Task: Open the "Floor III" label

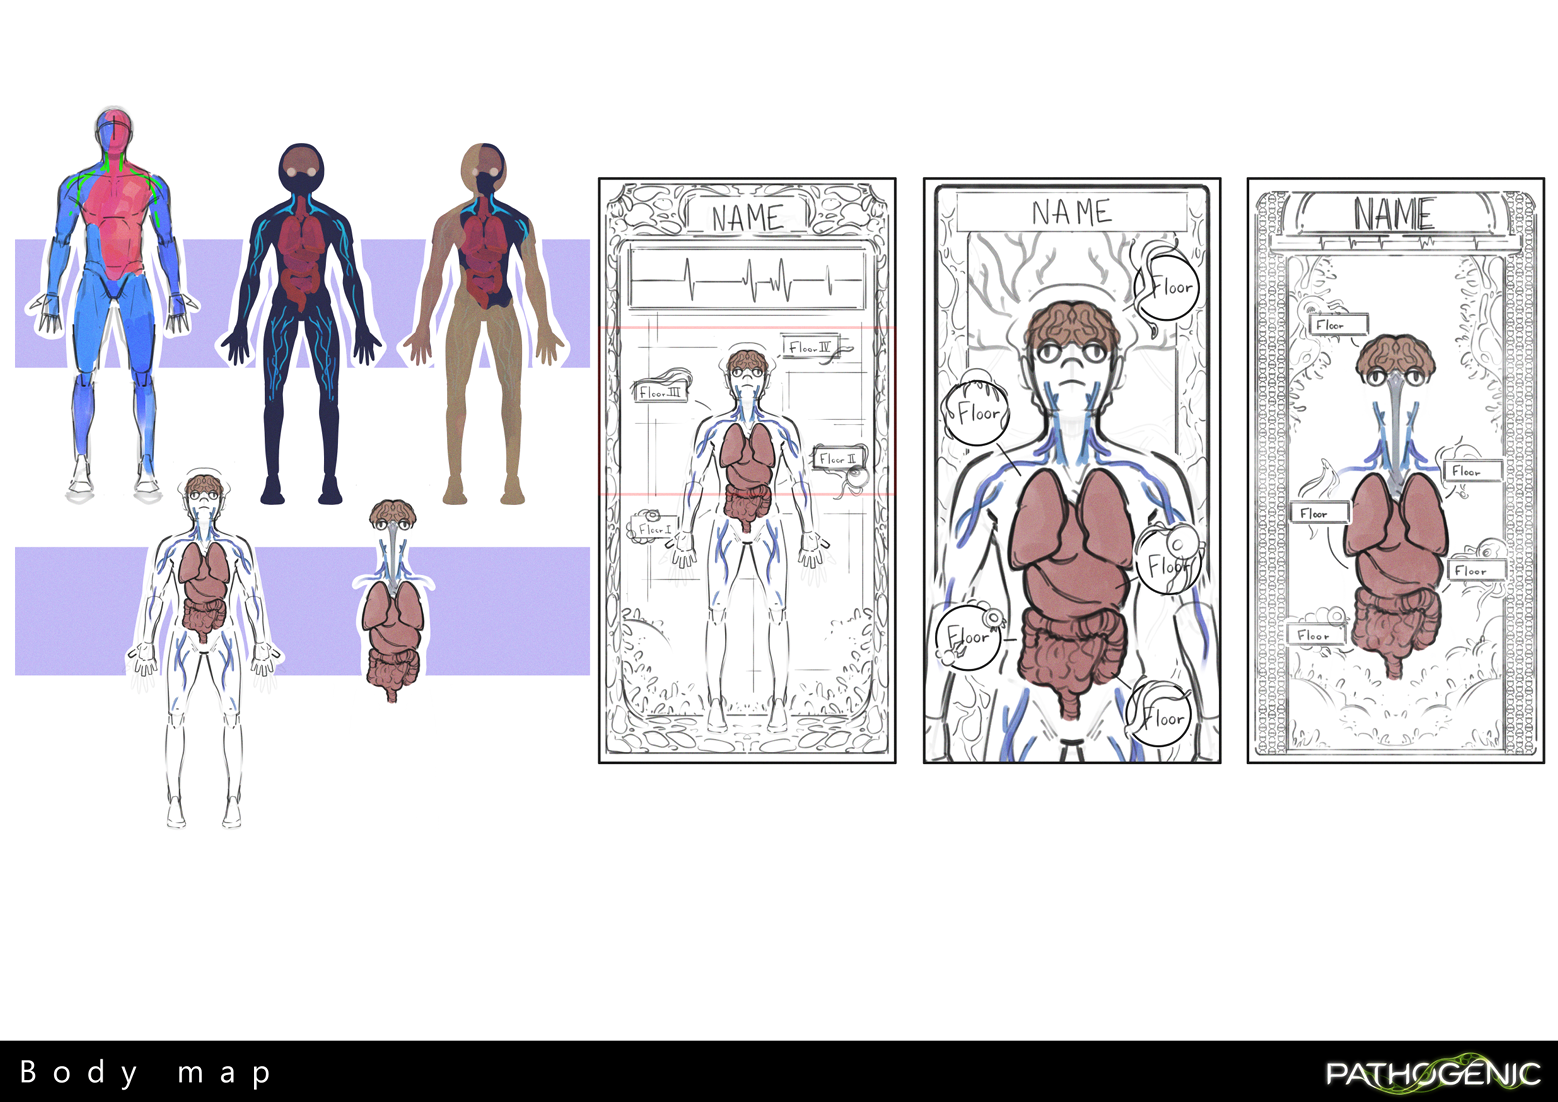Action: [x=661, y=393]
